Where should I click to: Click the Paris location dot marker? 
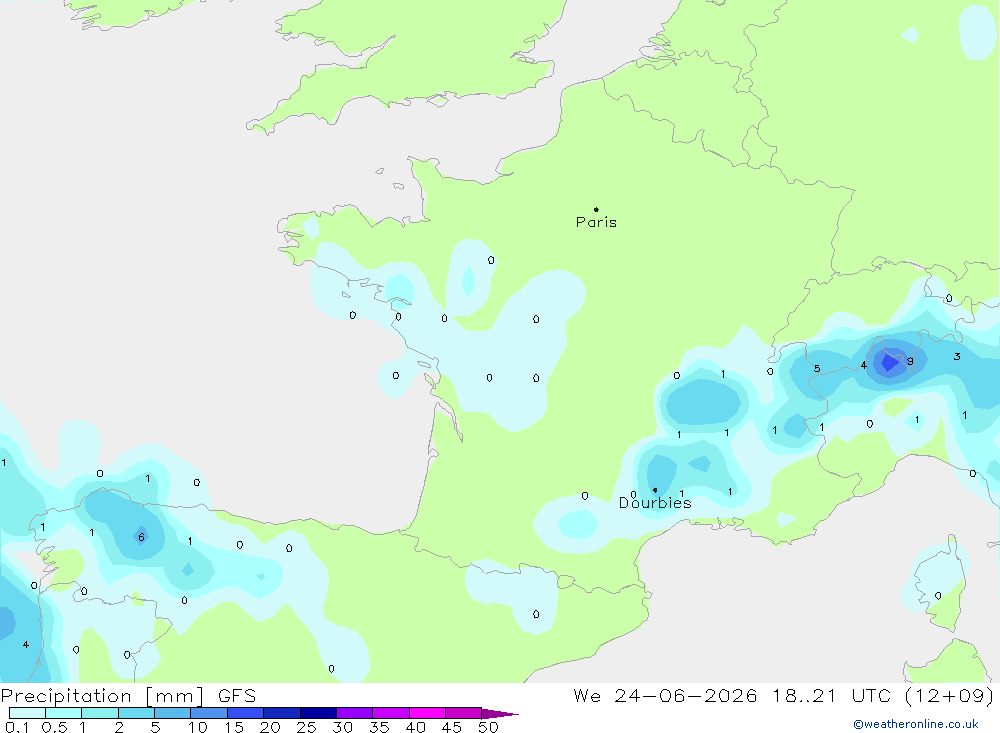tap(596, 209)
